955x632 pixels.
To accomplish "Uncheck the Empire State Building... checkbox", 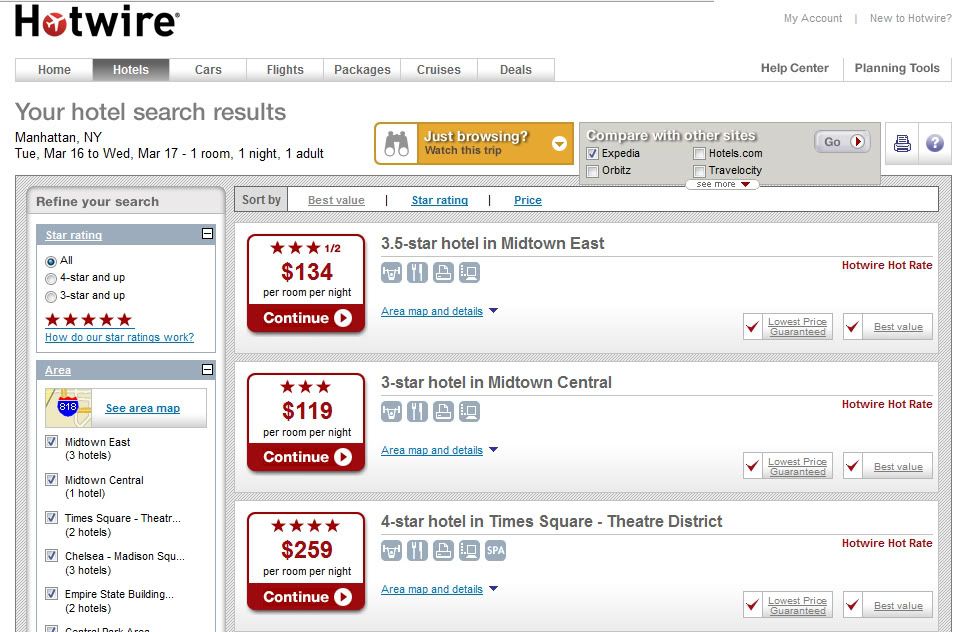I will pos(52,593).
